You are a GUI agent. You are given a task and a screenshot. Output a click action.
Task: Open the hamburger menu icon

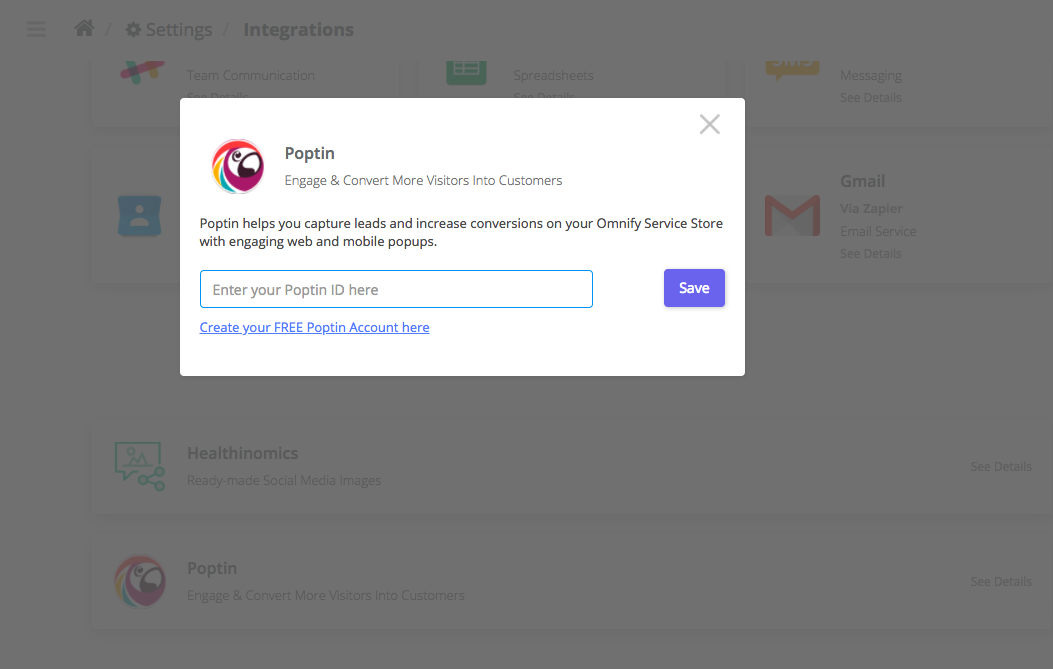36,30
